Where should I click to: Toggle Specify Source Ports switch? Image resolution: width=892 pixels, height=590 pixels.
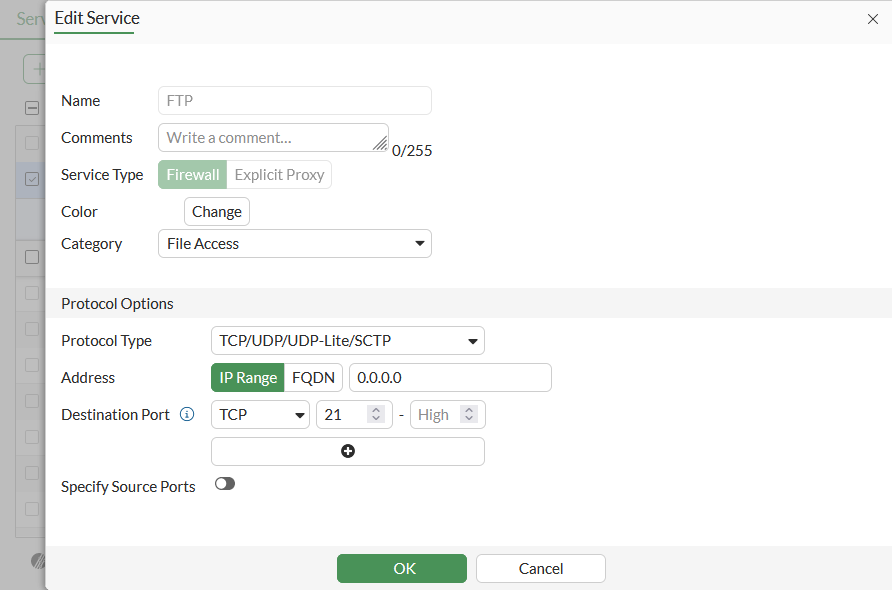coord(225,484)
